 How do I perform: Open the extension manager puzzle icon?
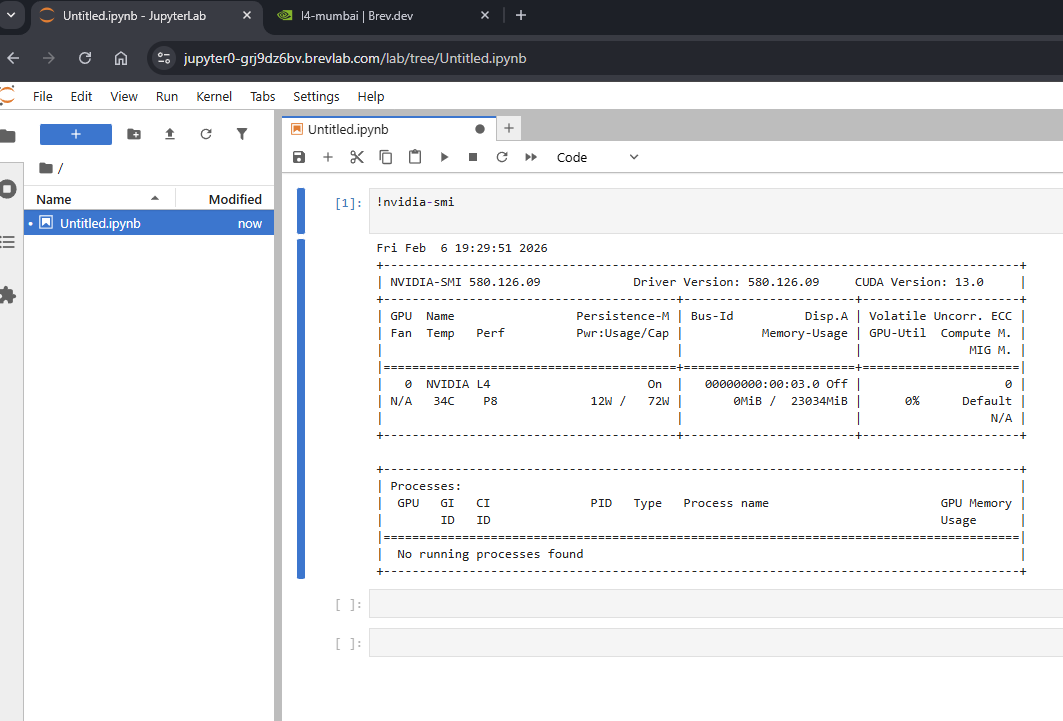(8, 295)
